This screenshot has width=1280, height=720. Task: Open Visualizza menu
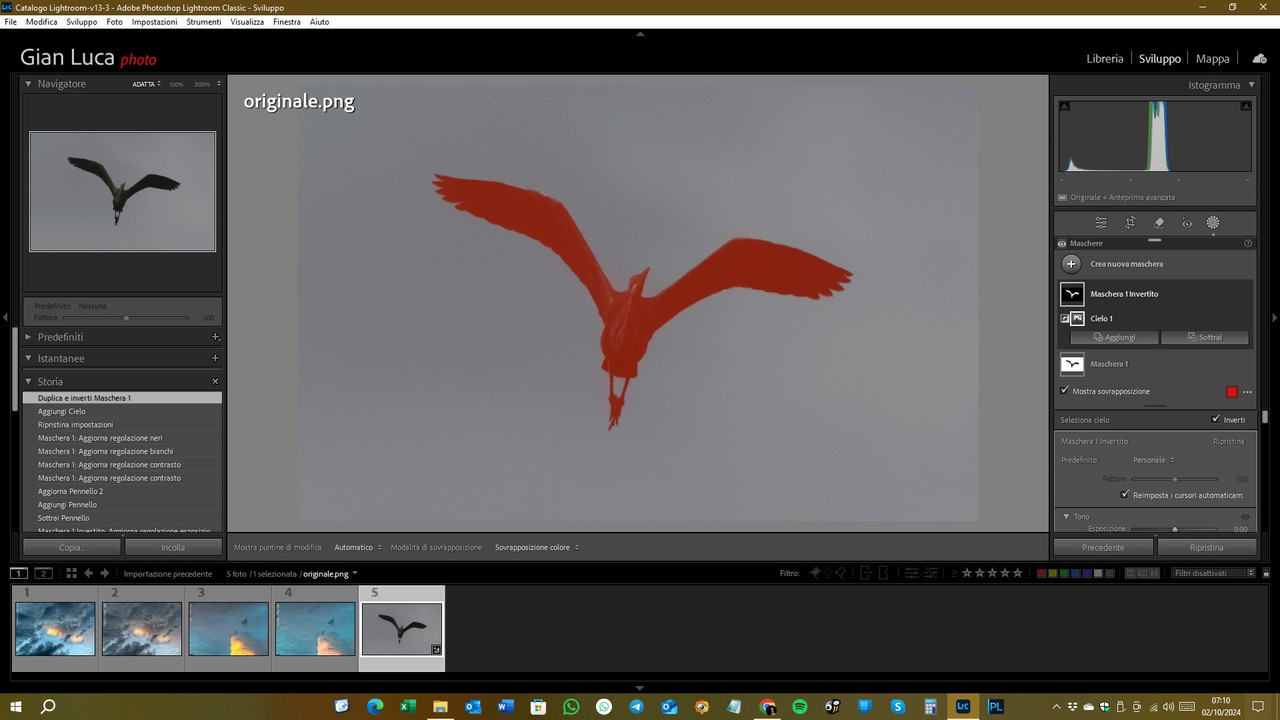pos(247,21)
